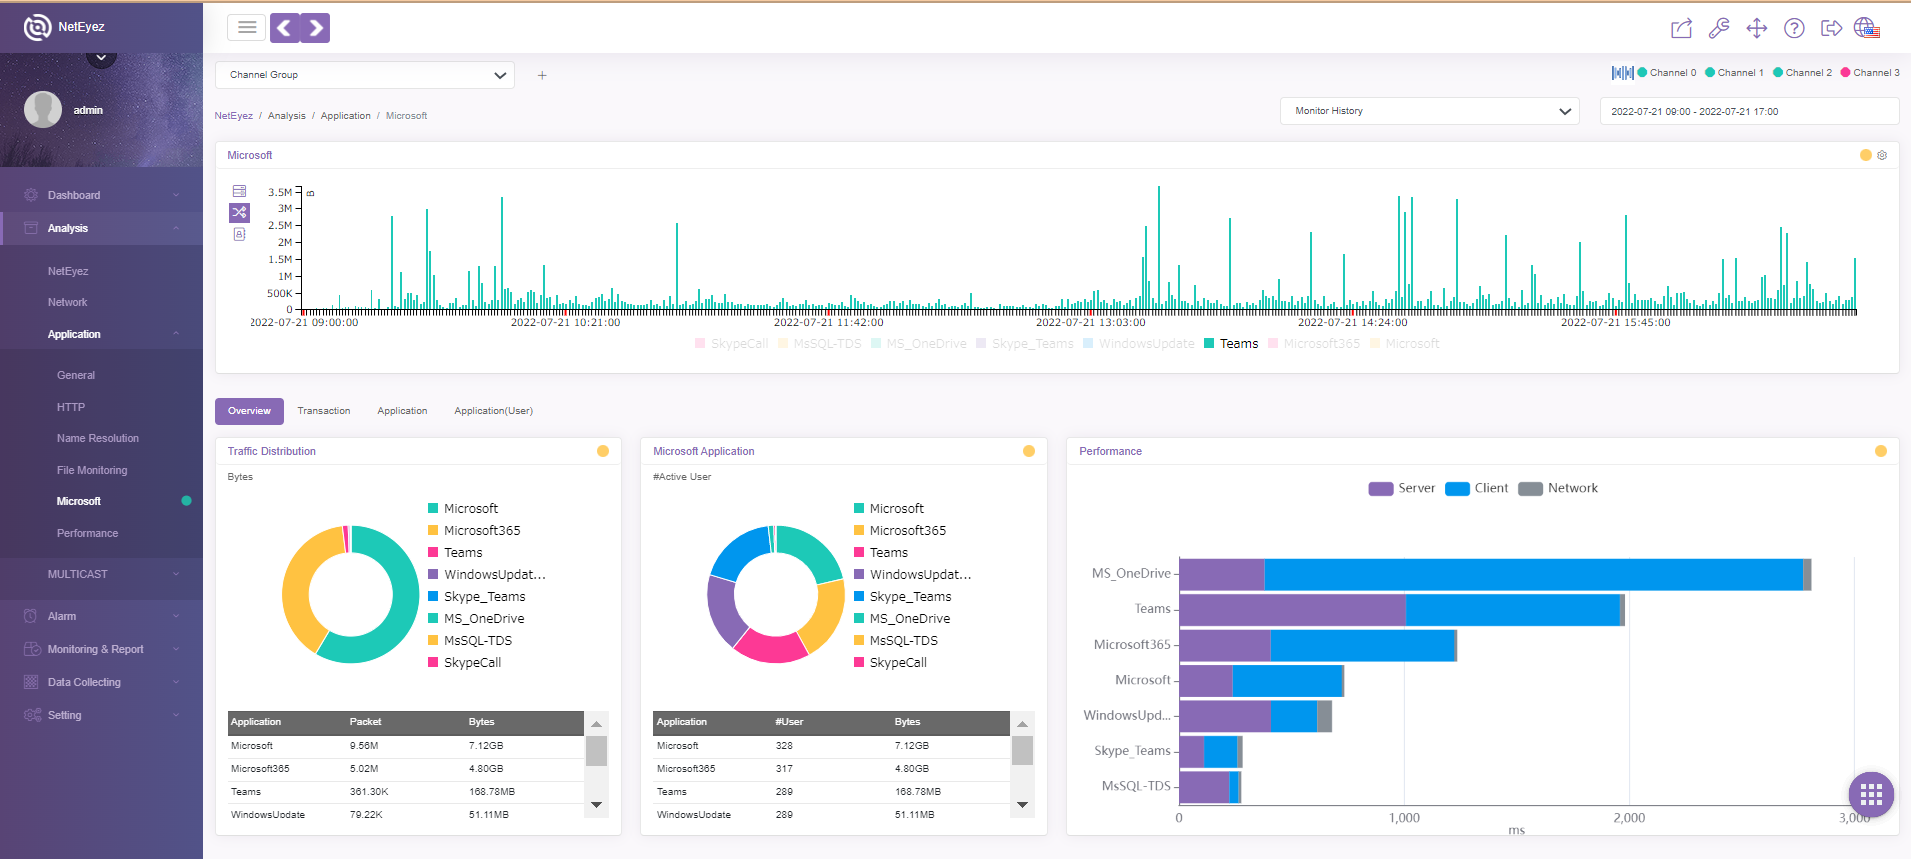
Task: Click the Channel 3 pink indicator
Action: point(1845,73)
